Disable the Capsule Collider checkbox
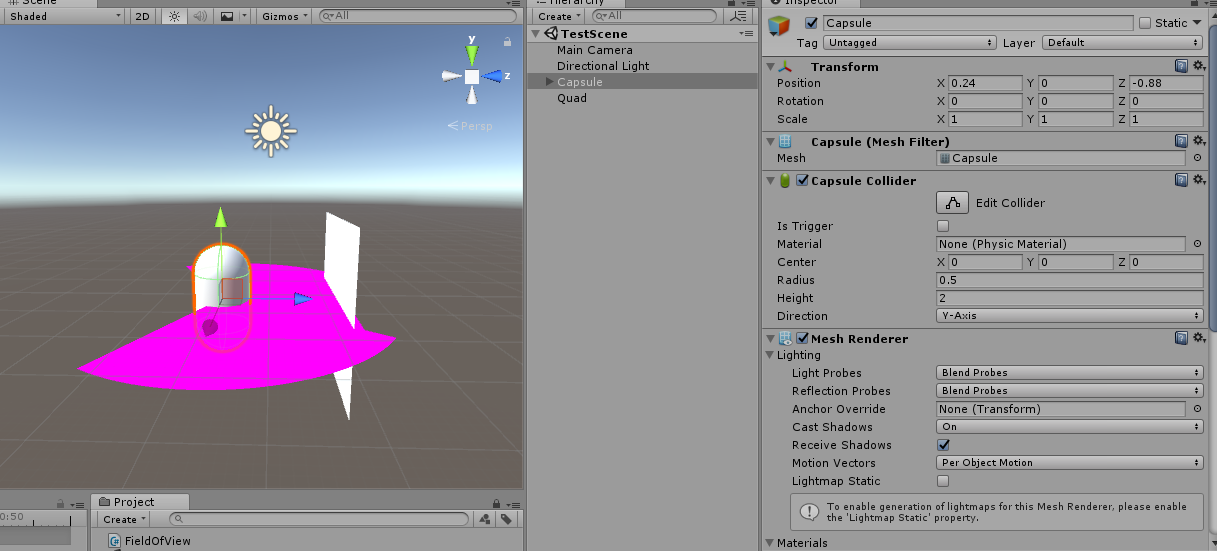Screen dimensions: 1217x551 pos(801,181)
